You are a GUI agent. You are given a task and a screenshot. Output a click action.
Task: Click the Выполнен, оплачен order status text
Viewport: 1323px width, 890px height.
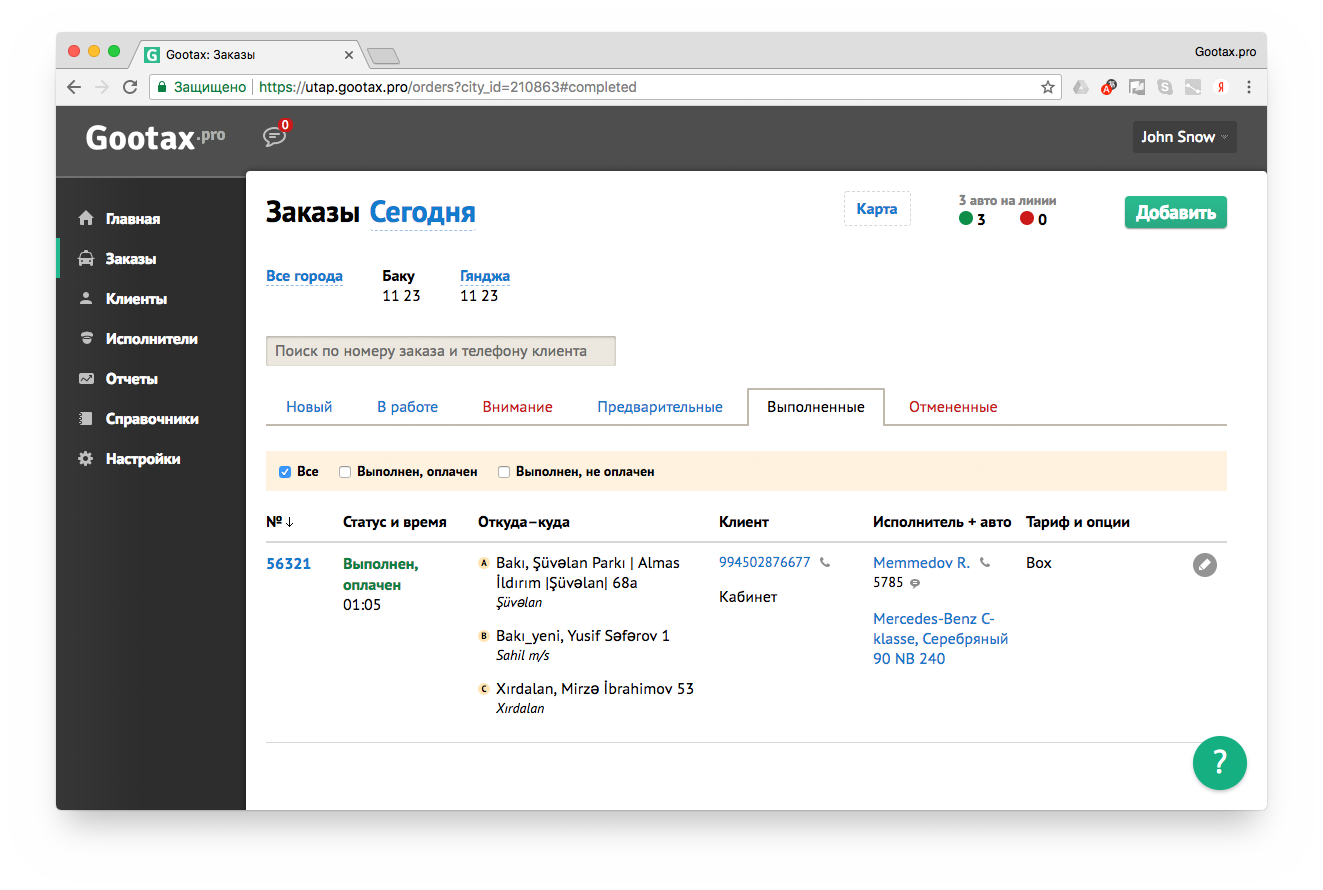(x=381, y=574)
